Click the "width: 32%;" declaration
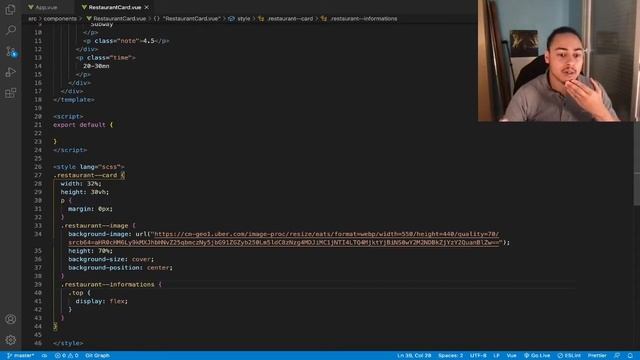The image size is (640, 360). [80, 184]
